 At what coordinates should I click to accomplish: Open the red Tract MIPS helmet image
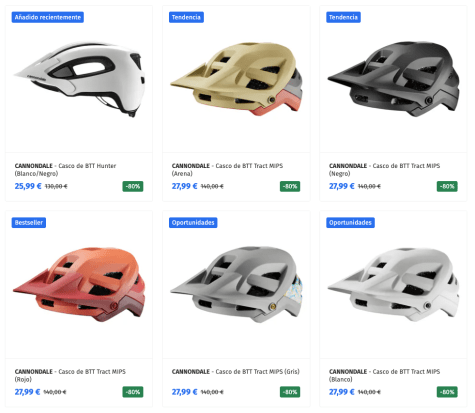[79, 284]
